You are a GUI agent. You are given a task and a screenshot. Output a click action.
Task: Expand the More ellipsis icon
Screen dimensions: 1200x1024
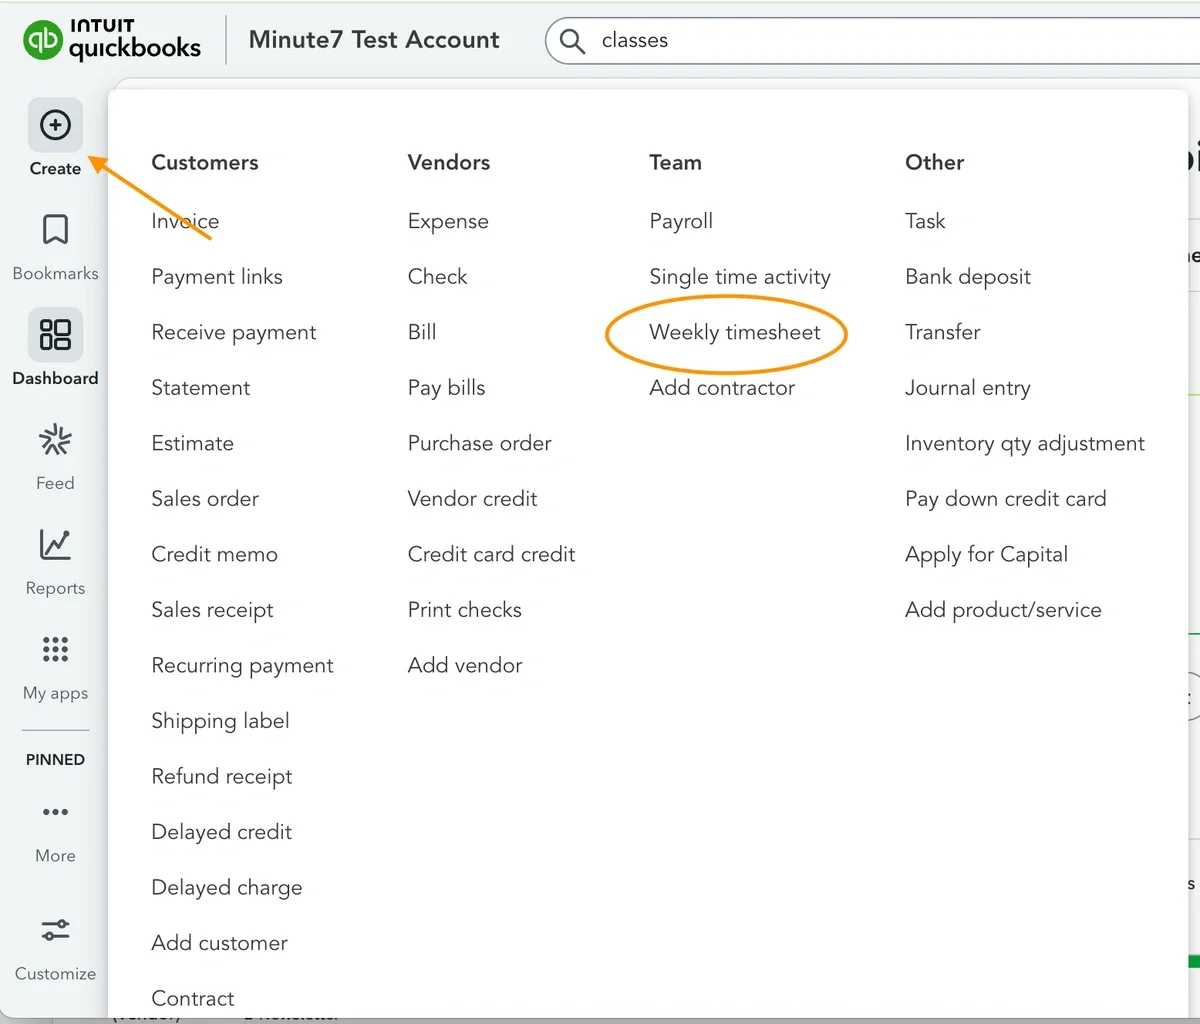tap(55, 812)
